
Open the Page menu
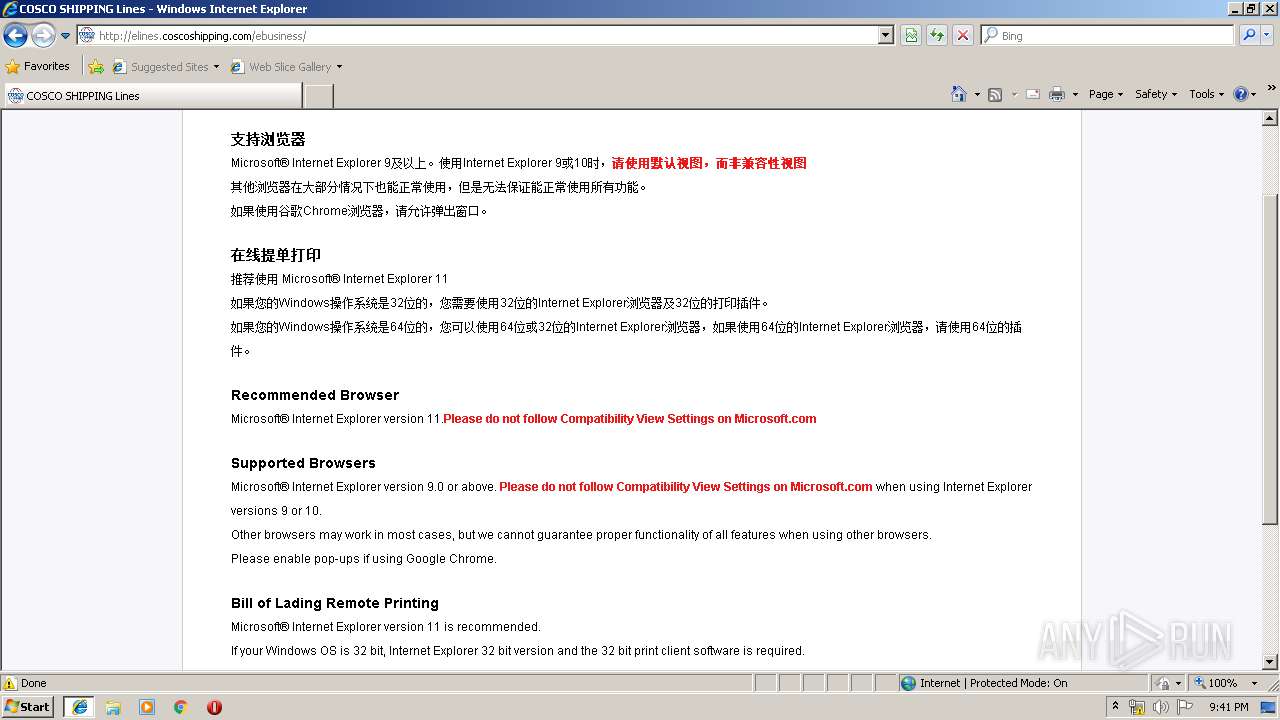coord(1106,94)
